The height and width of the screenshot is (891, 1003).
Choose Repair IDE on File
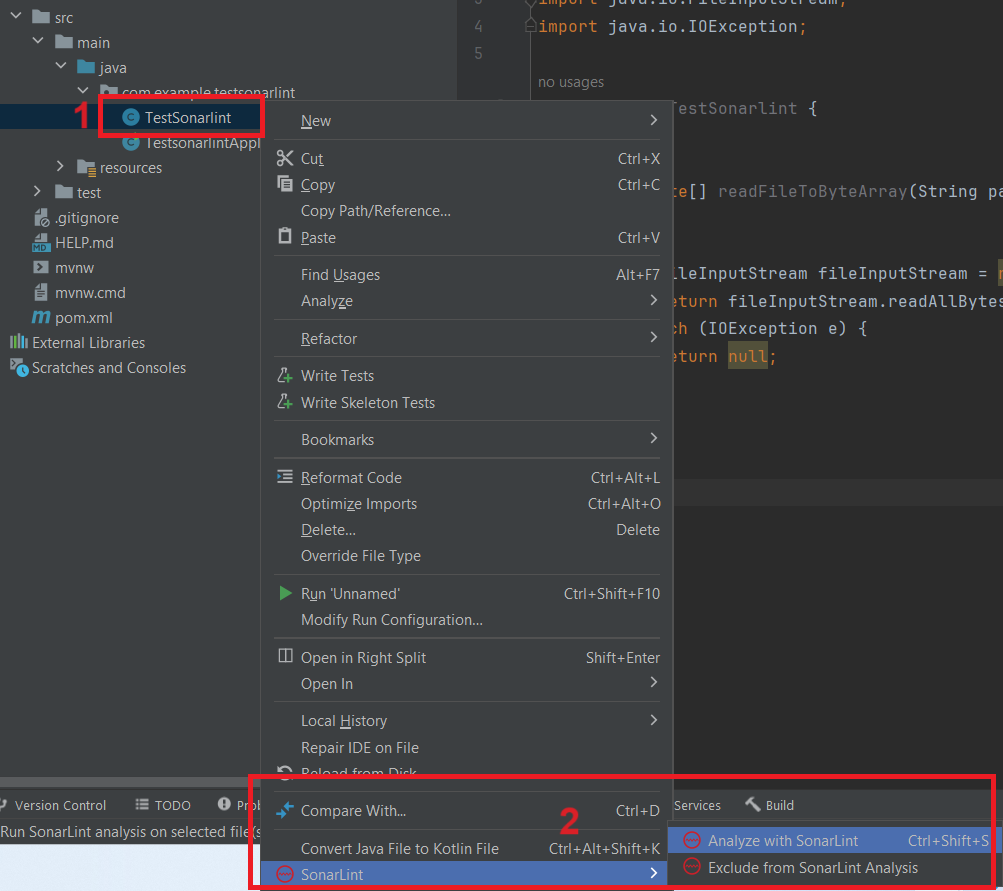click(467, 748)
